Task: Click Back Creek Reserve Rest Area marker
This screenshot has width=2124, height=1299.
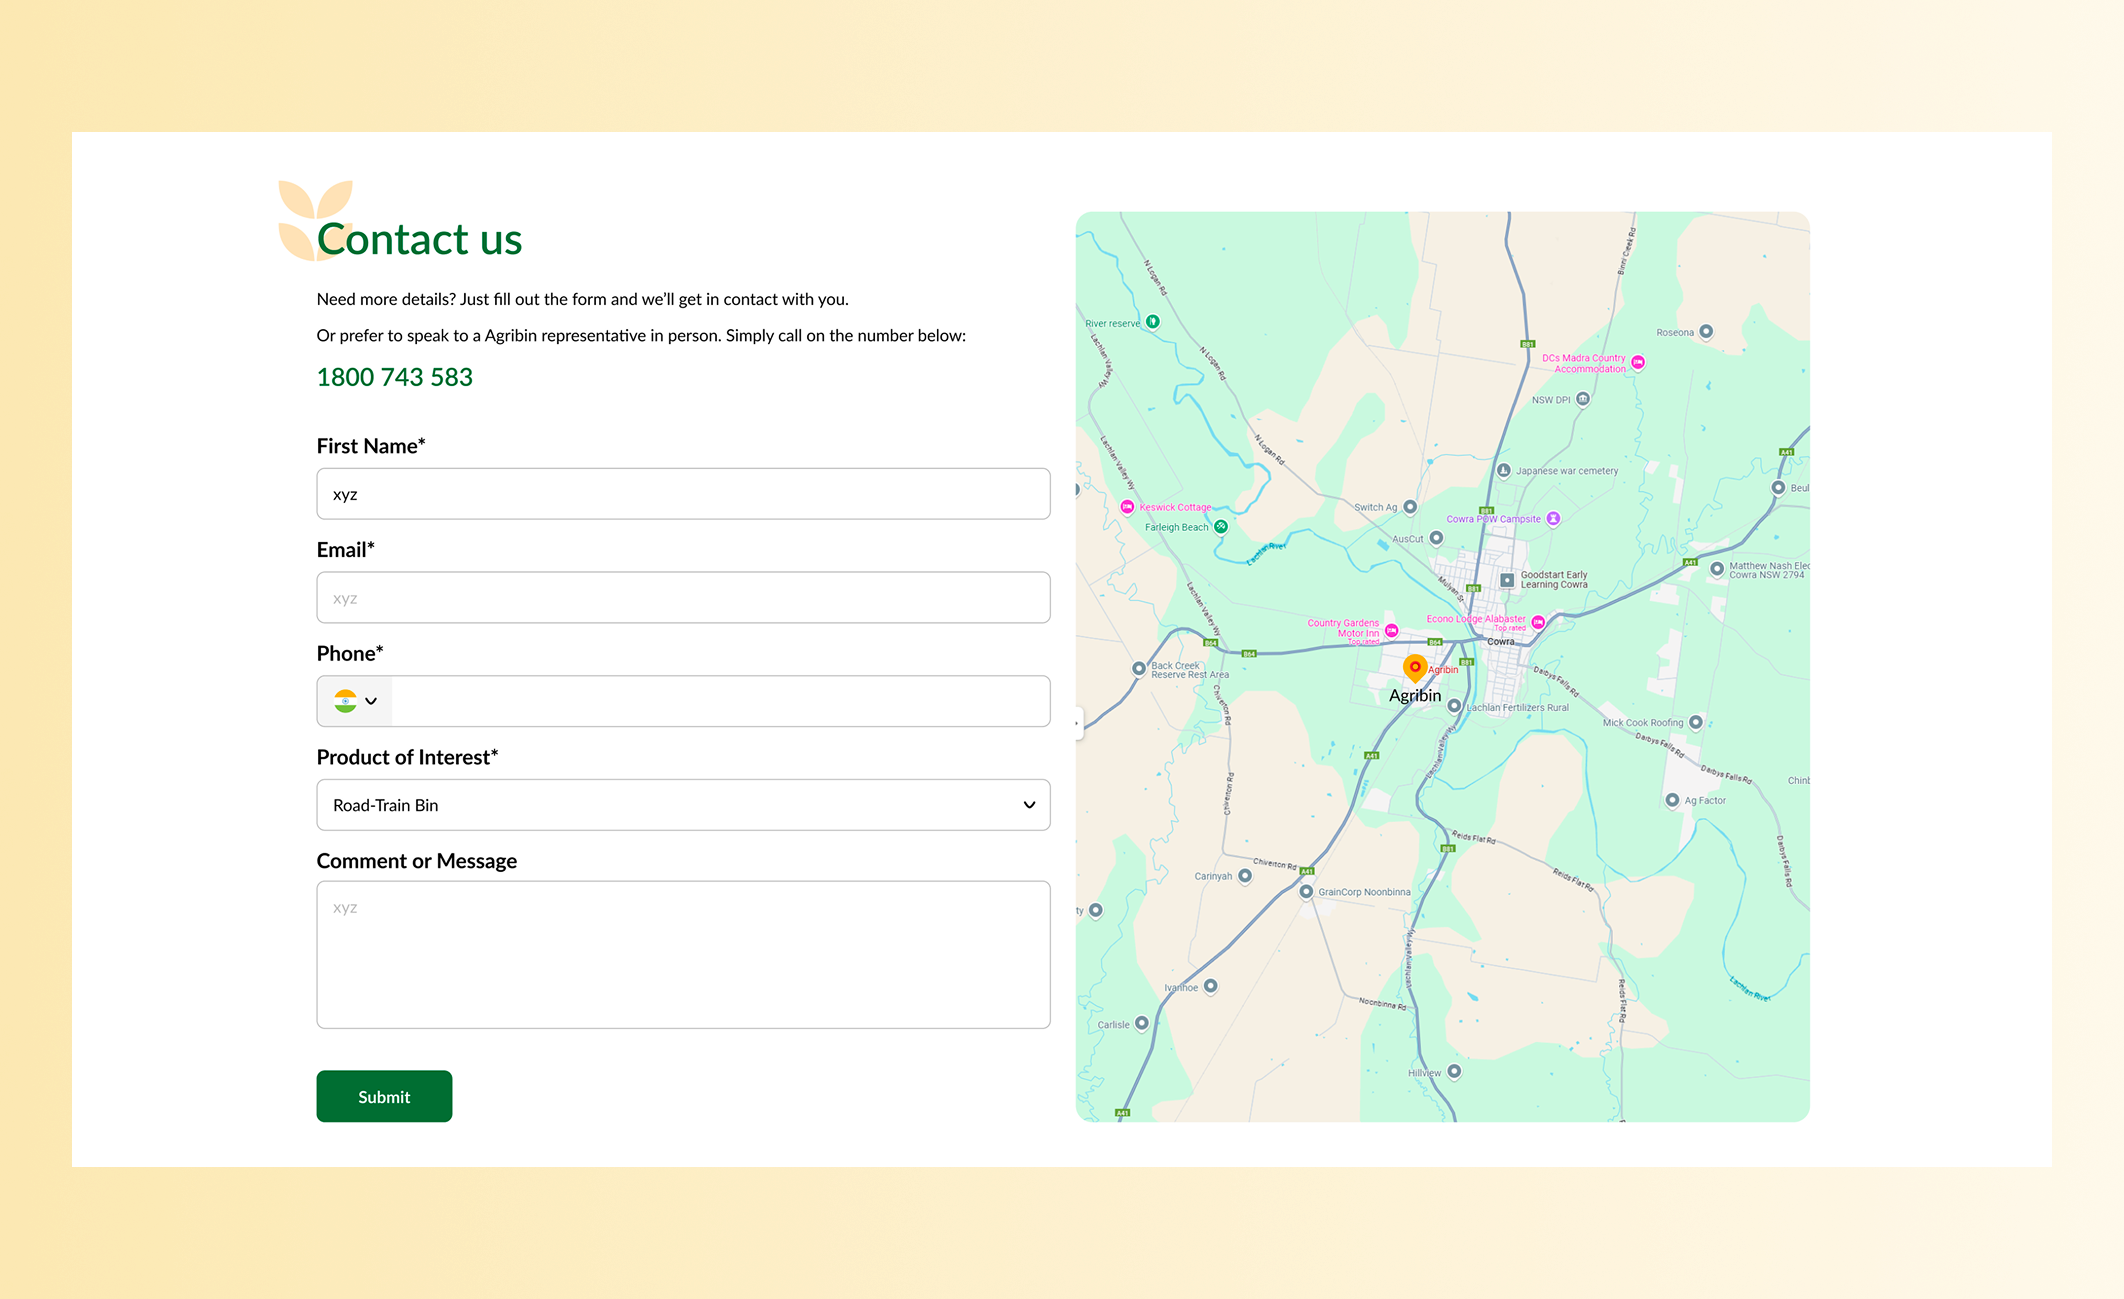Action: 1138,668
